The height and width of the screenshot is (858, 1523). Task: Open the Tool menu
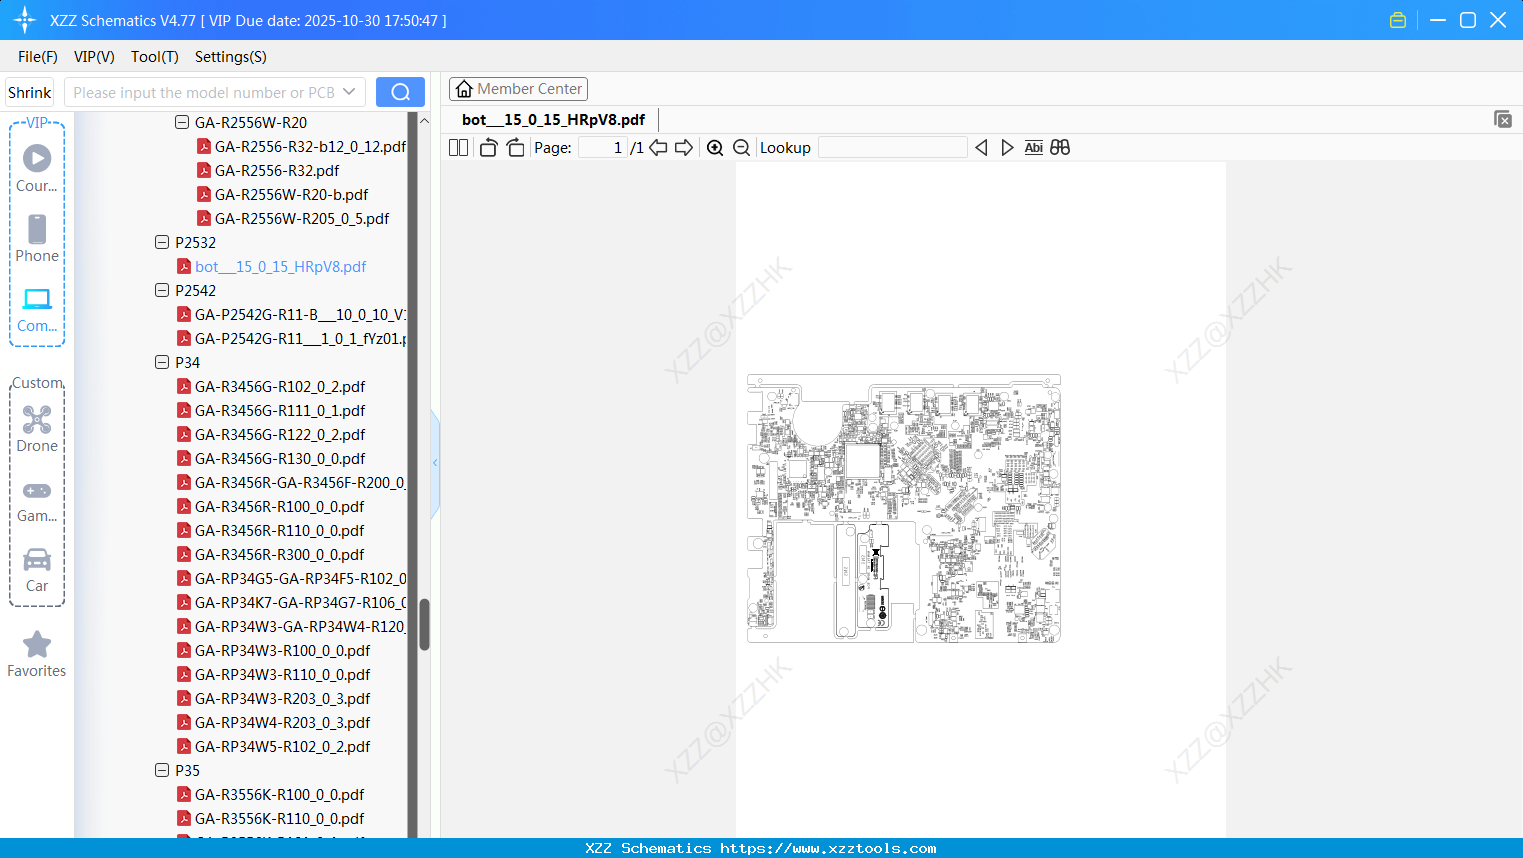point(155,57)
